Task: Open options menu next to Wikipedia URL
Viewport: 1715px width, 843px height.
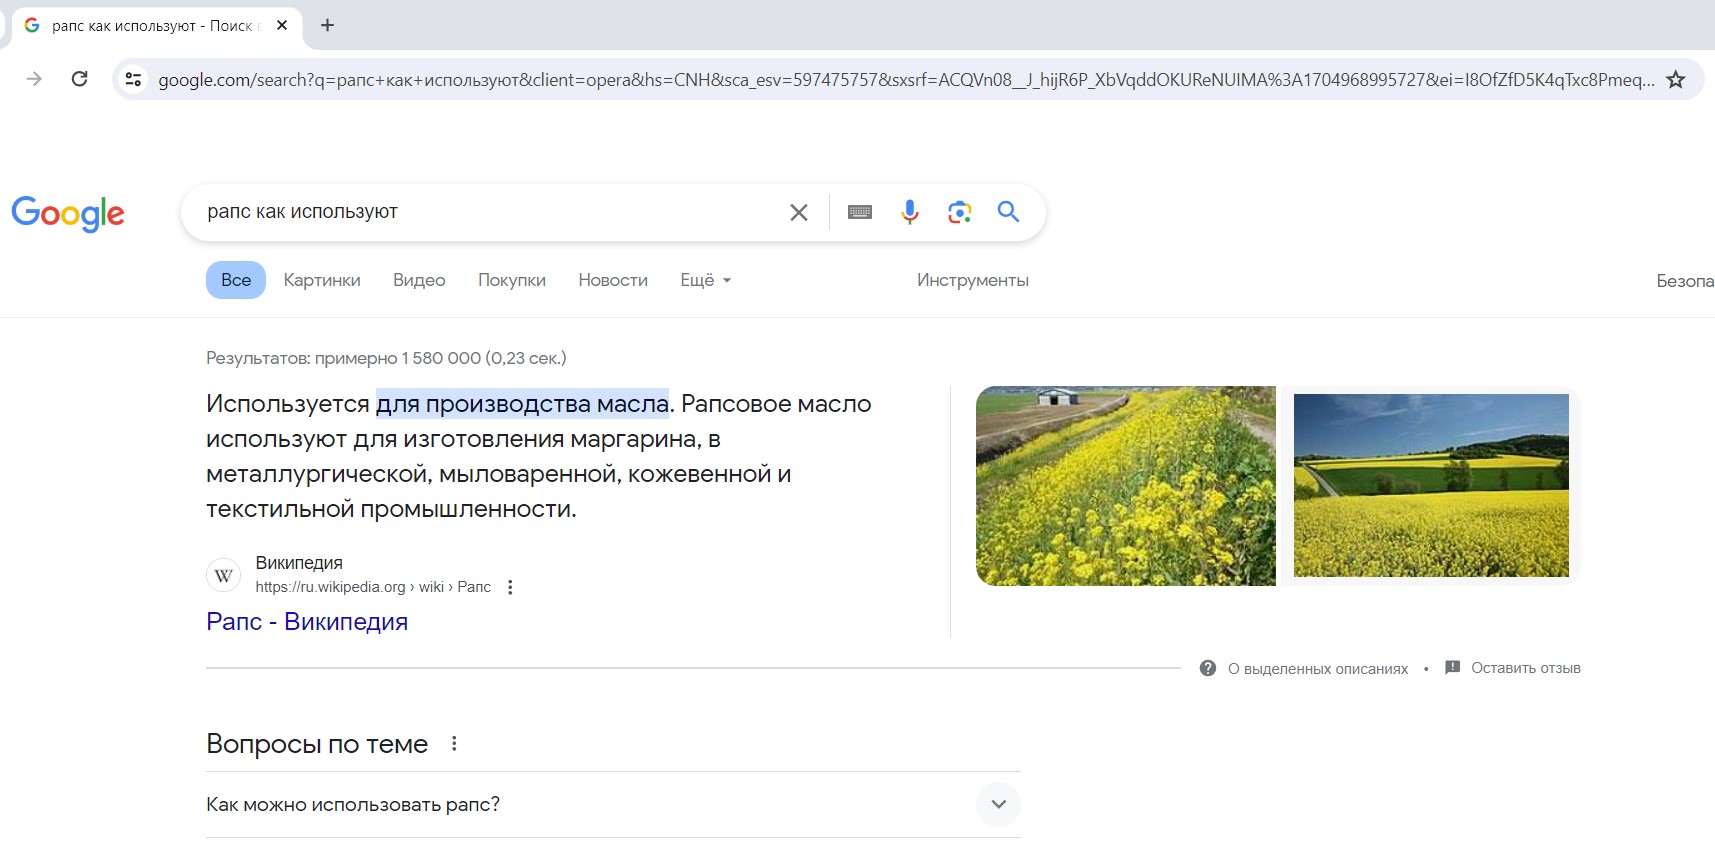Action: 510,587
